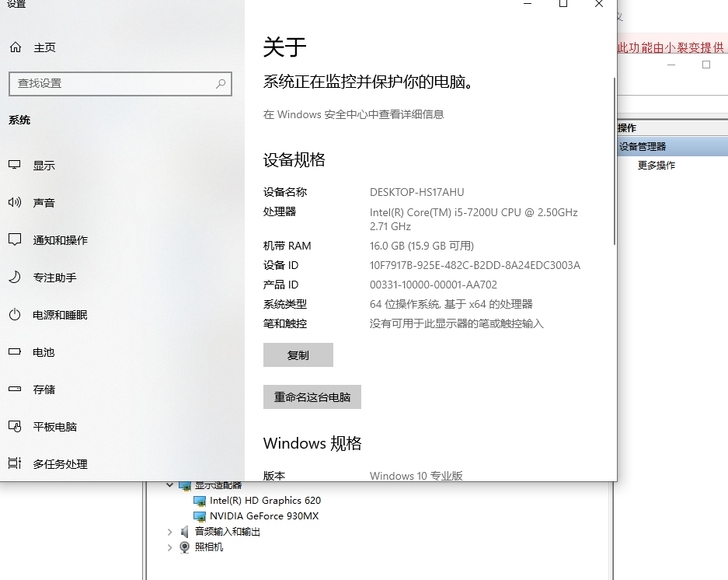
Task: Click the Settings window vertical scrollbar
Action: point(614,161)
